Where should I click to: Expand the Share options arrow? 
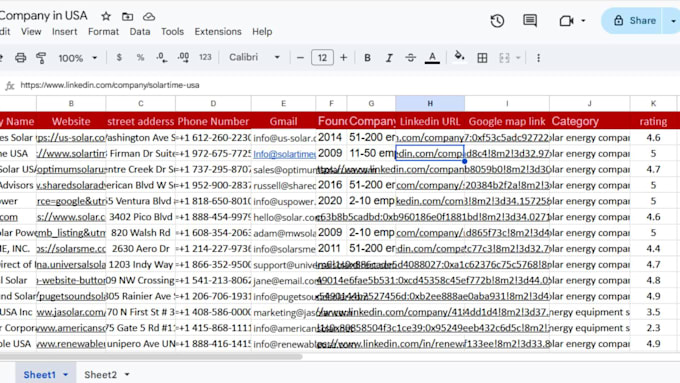(672, 20)
